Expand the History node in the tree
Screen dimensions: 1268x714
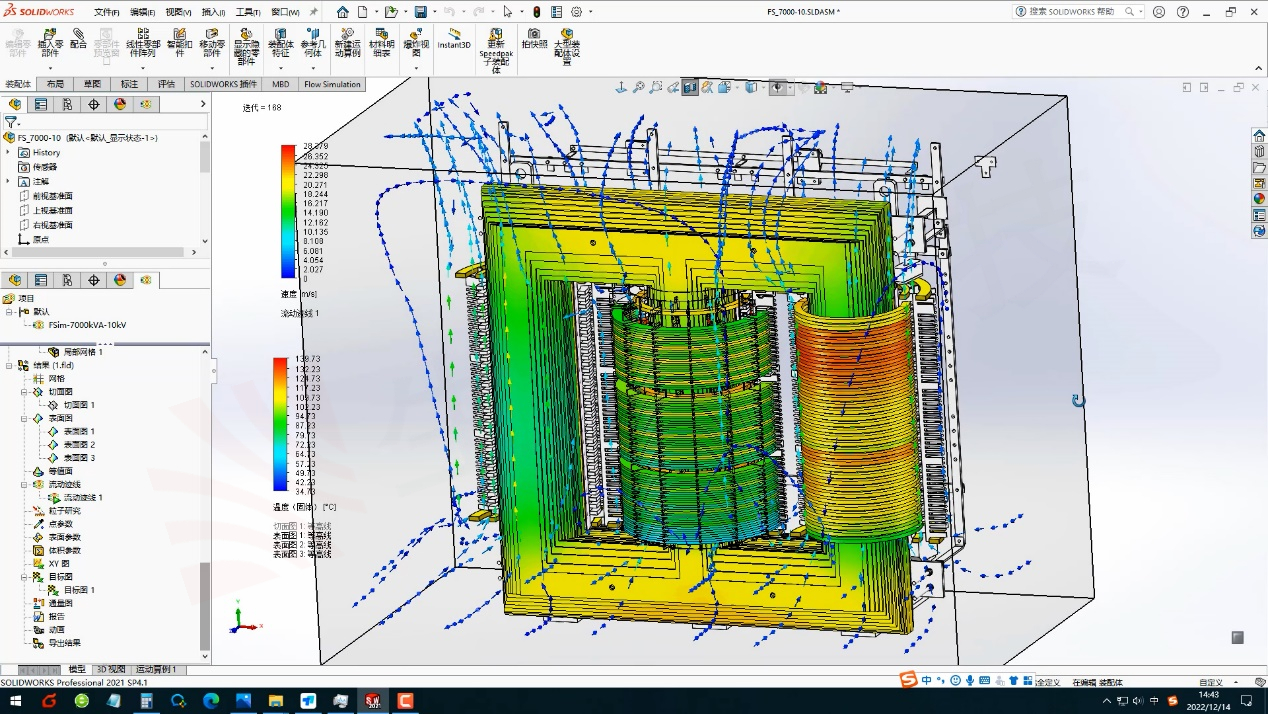click(x=8, y=152)
